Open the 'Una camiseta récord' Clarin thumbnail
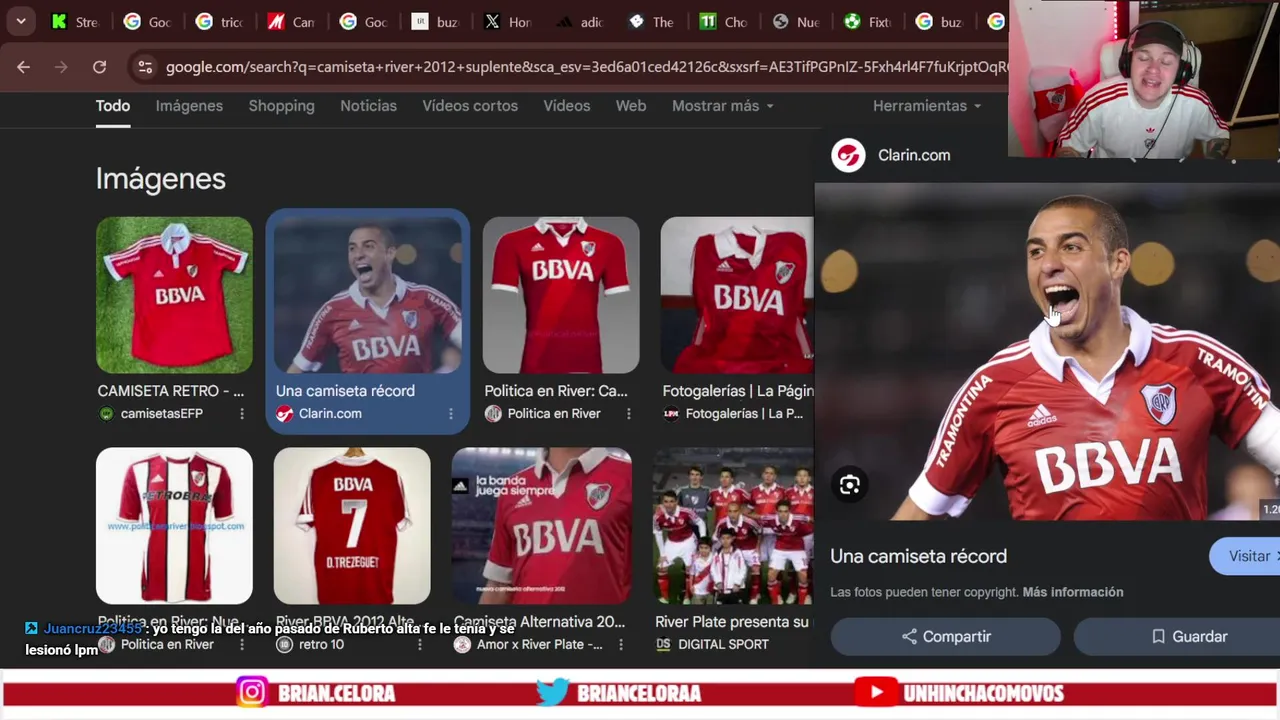 click(368, 295)
